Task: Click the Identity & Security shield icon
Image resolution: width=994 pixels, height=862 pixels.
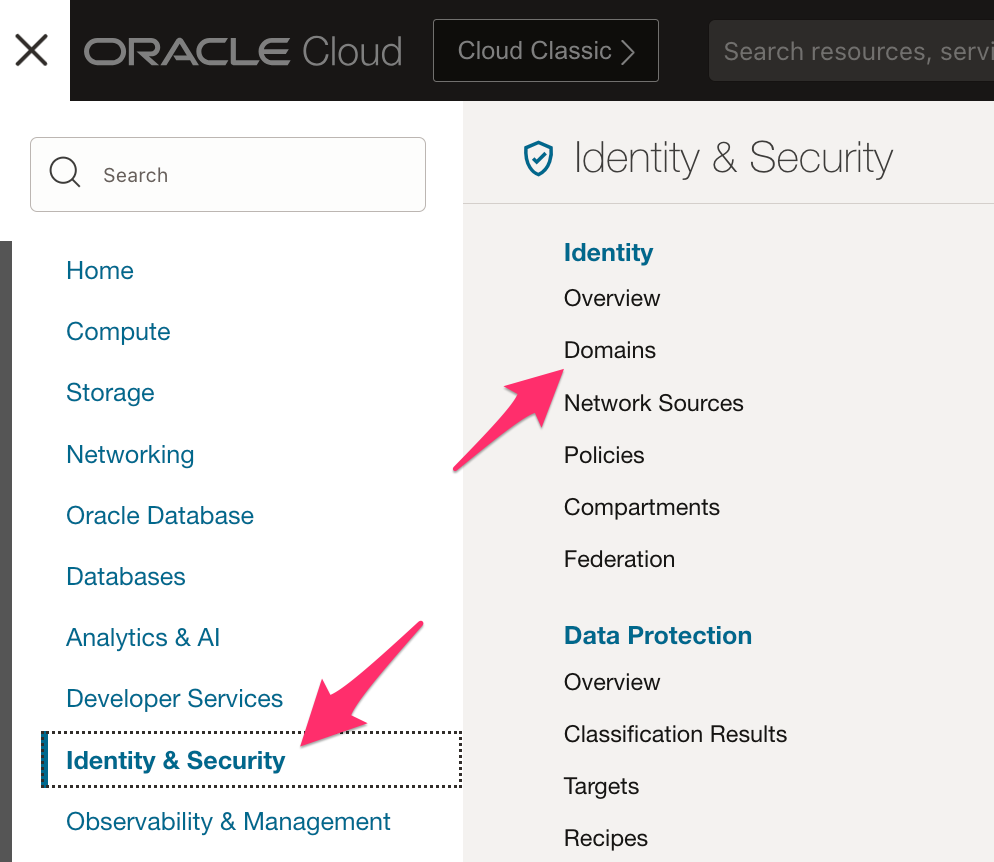Action: [x=539, y=158]
